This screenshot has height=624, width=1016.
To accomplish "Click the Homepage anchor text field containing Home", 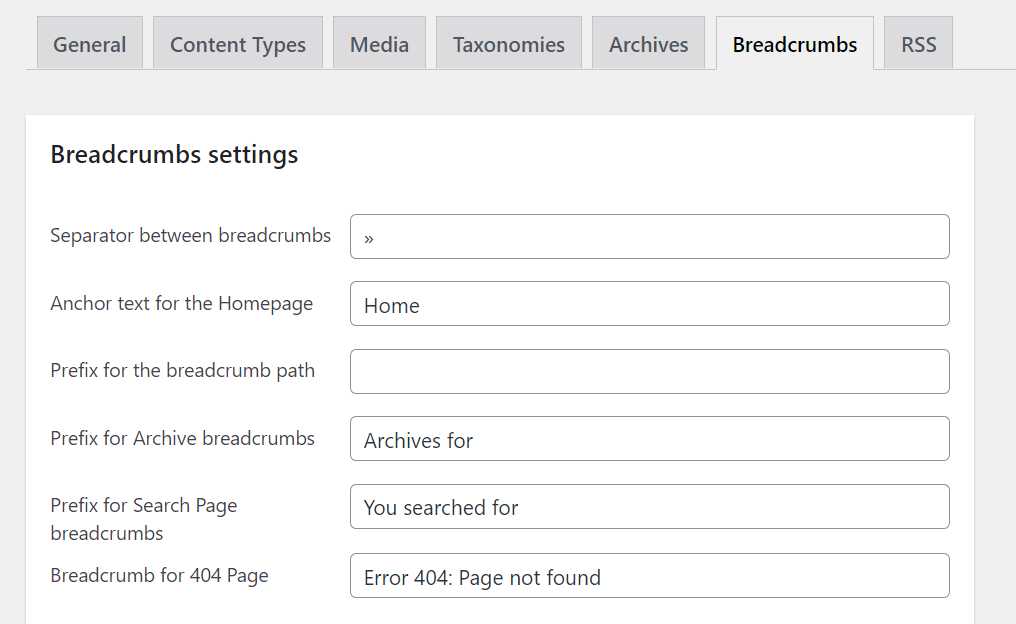I will (649, 304).
